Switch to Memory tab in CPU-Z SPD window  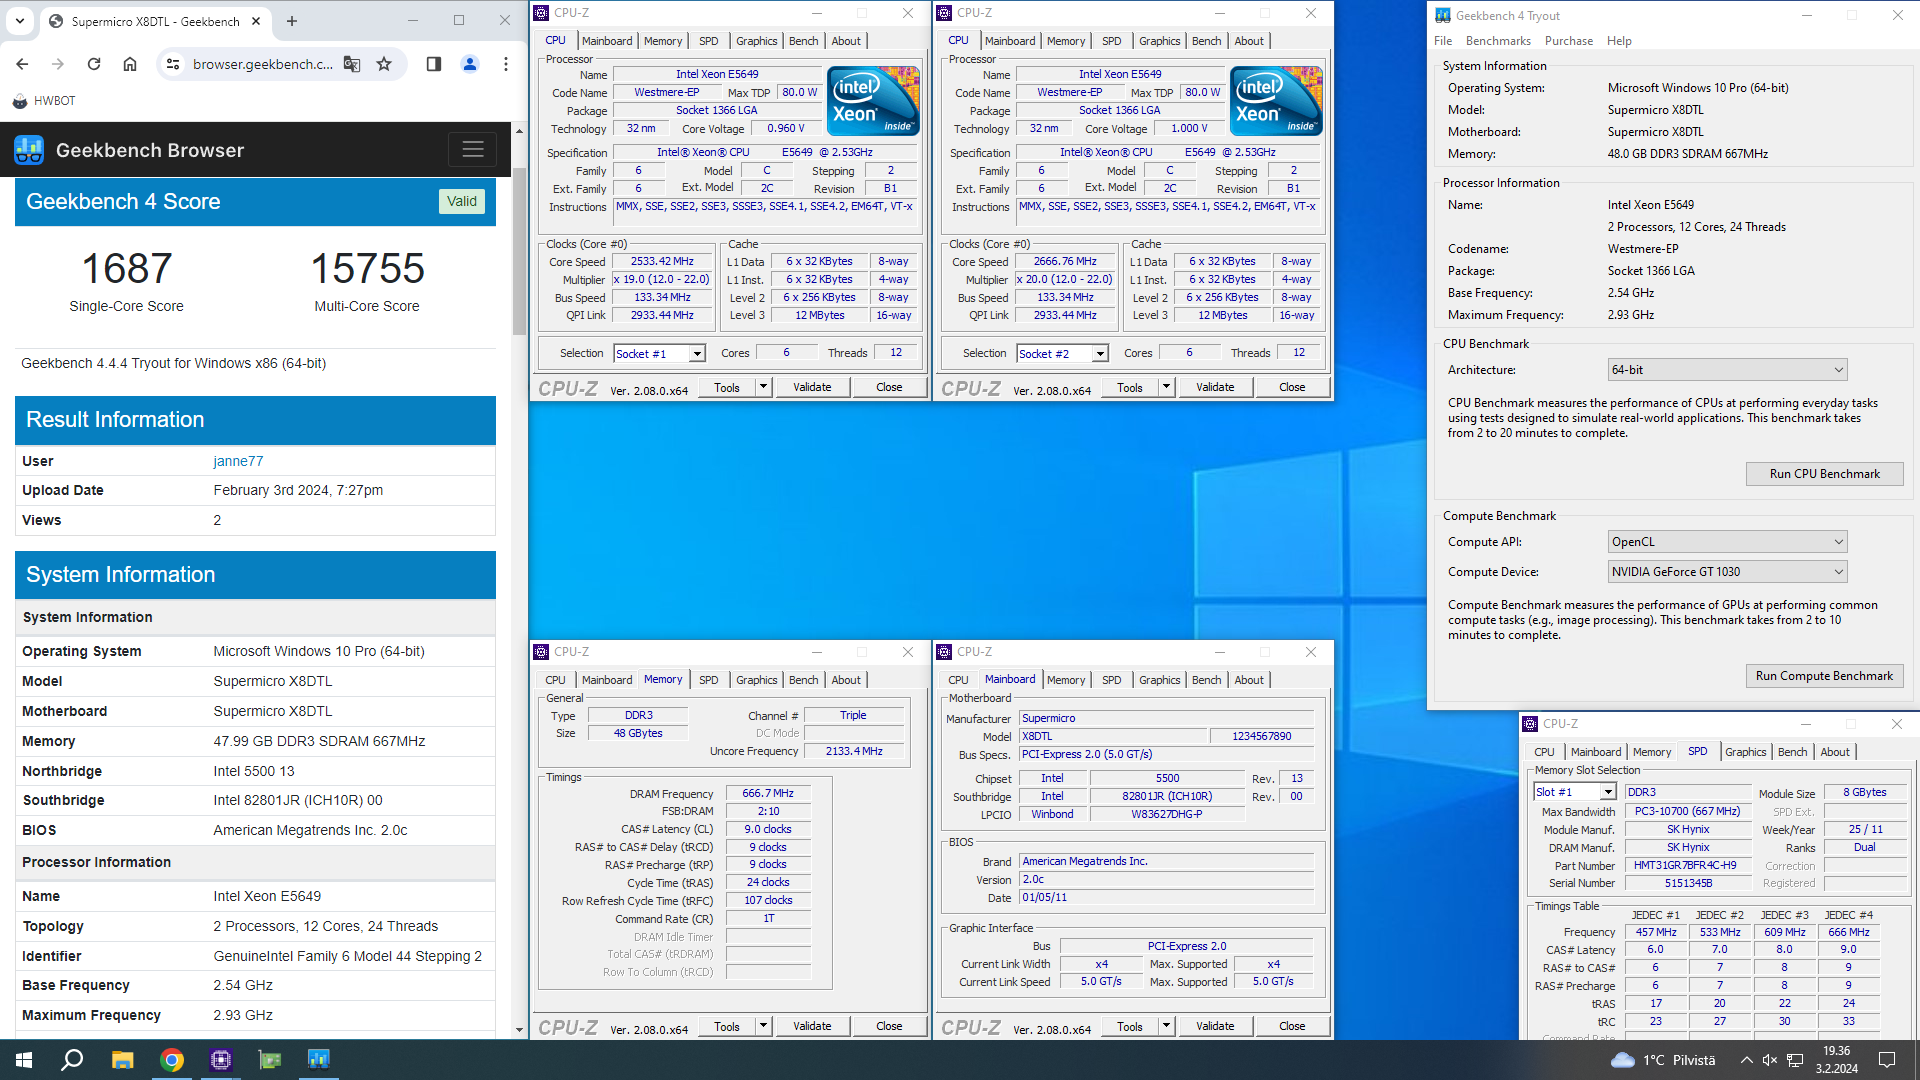click(1652, 752)
